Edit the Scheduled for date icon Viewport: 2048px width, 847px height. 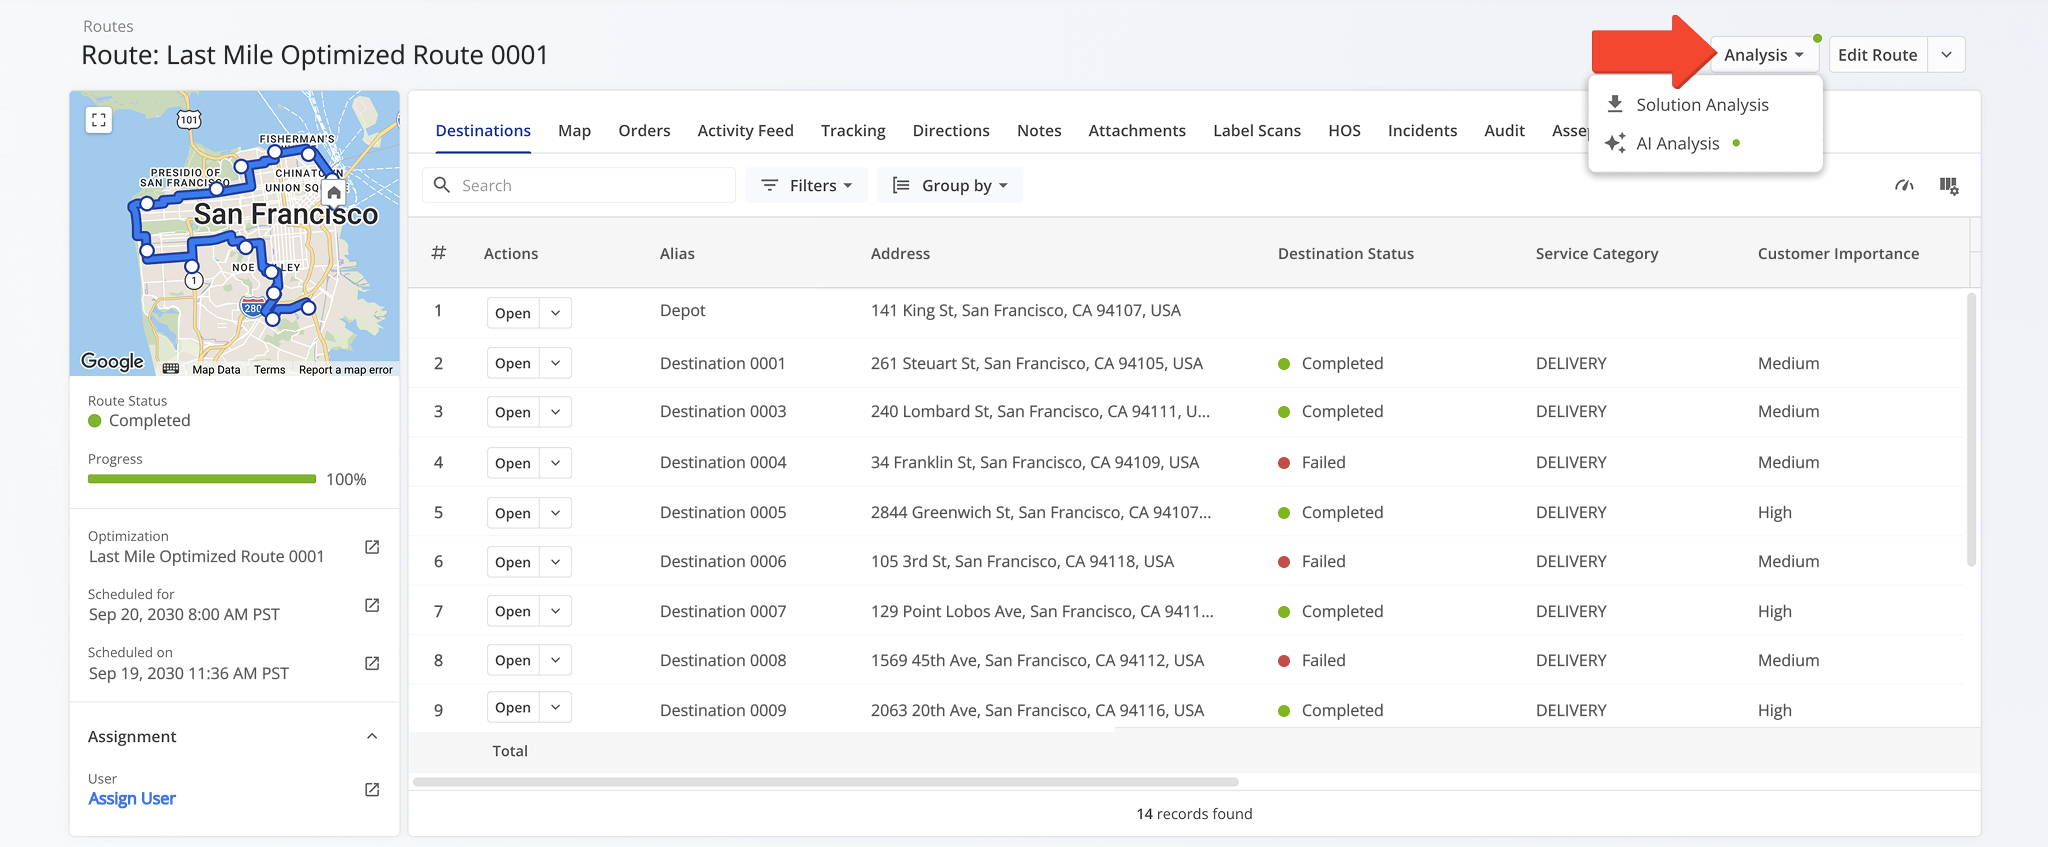[x=372, y=605]
